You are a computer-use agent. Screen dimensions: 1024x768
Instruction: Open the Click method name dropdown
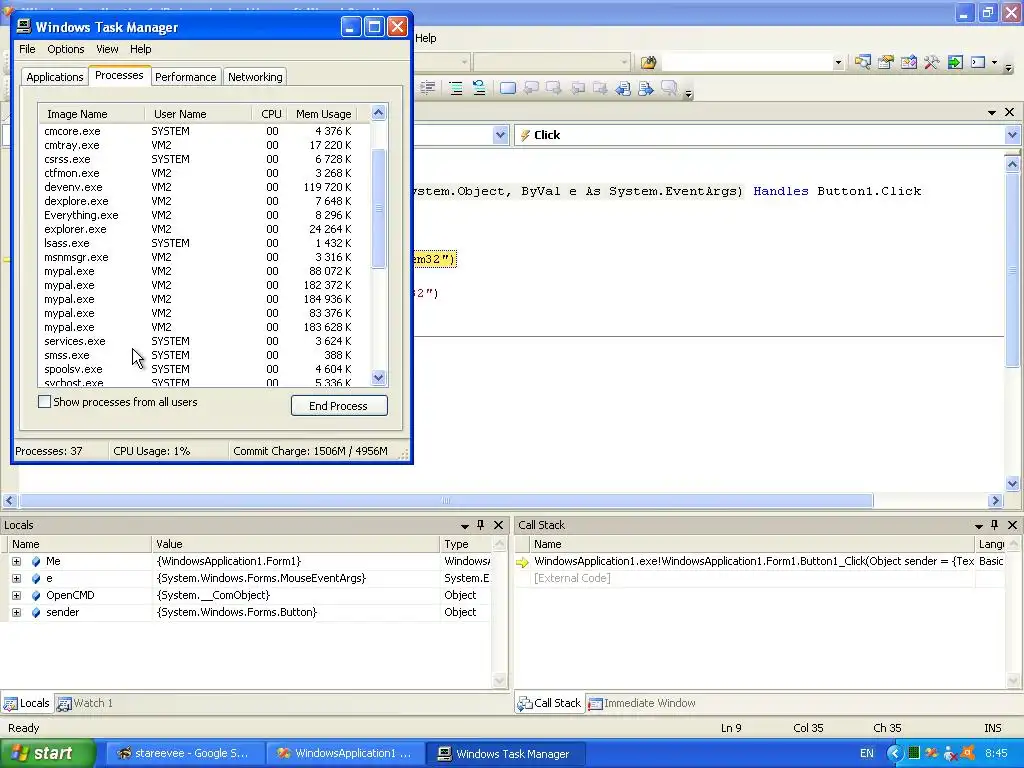(x=1012, y=135)
